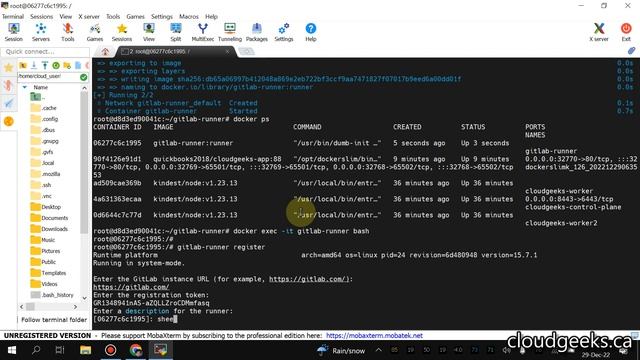The width and height of the screenshot is (640, 360).
Task: Close the root@06277c6c1995 terminal tab
Action: coord(227,51)
